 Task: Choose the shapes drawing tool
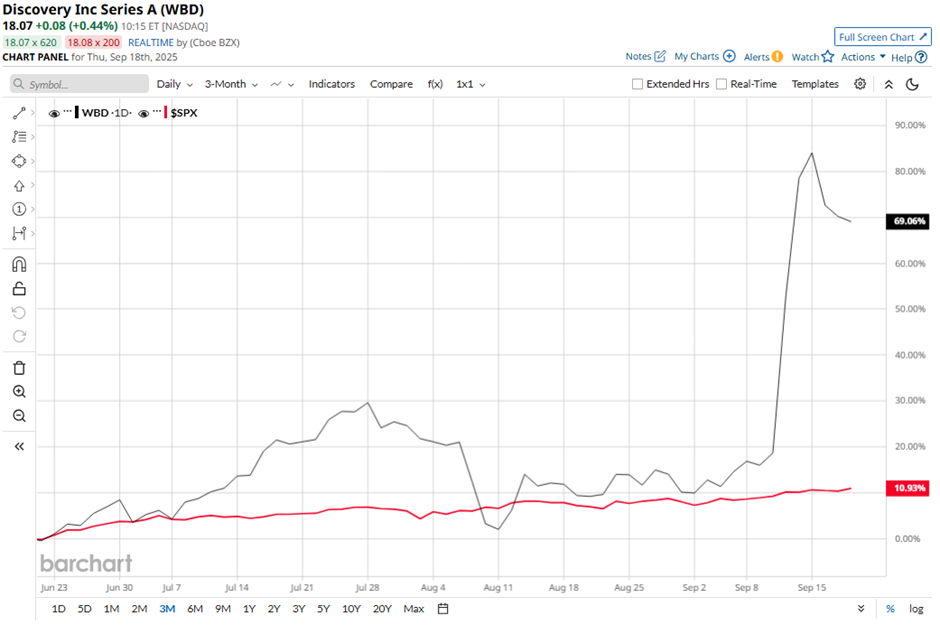pos(19,161)
